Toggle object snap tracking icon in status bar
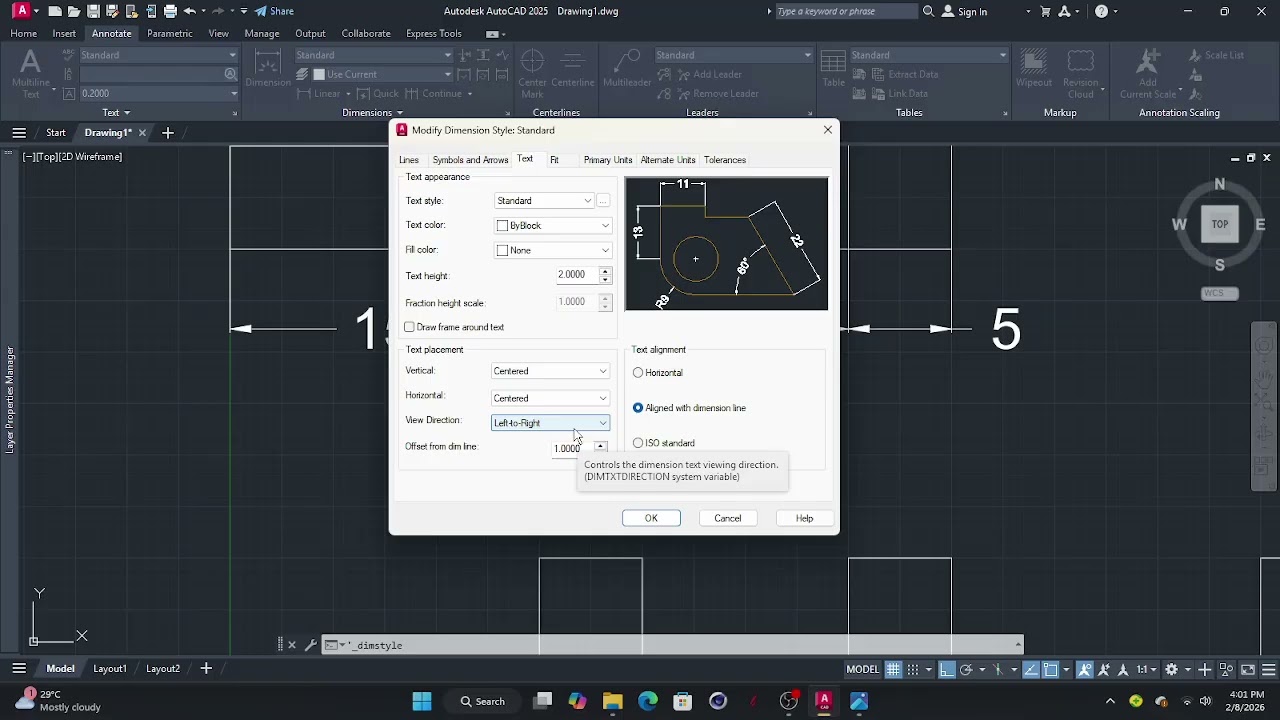This screenshot has width=1280, height=720. [x=1029, y=670]
